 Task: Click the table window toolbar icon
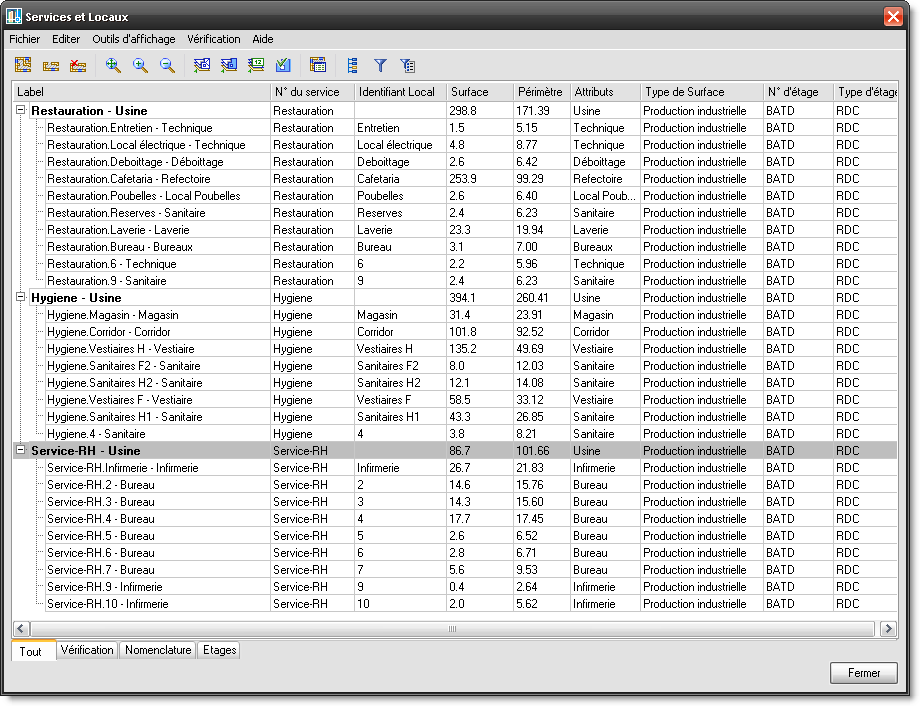(x=318, y=65)
